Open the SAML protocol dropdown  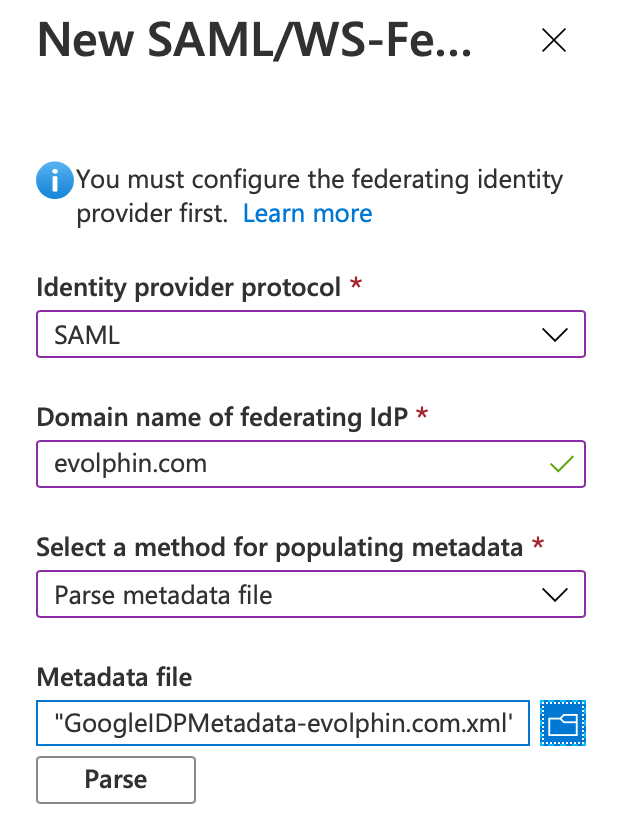tap(311, 334)
